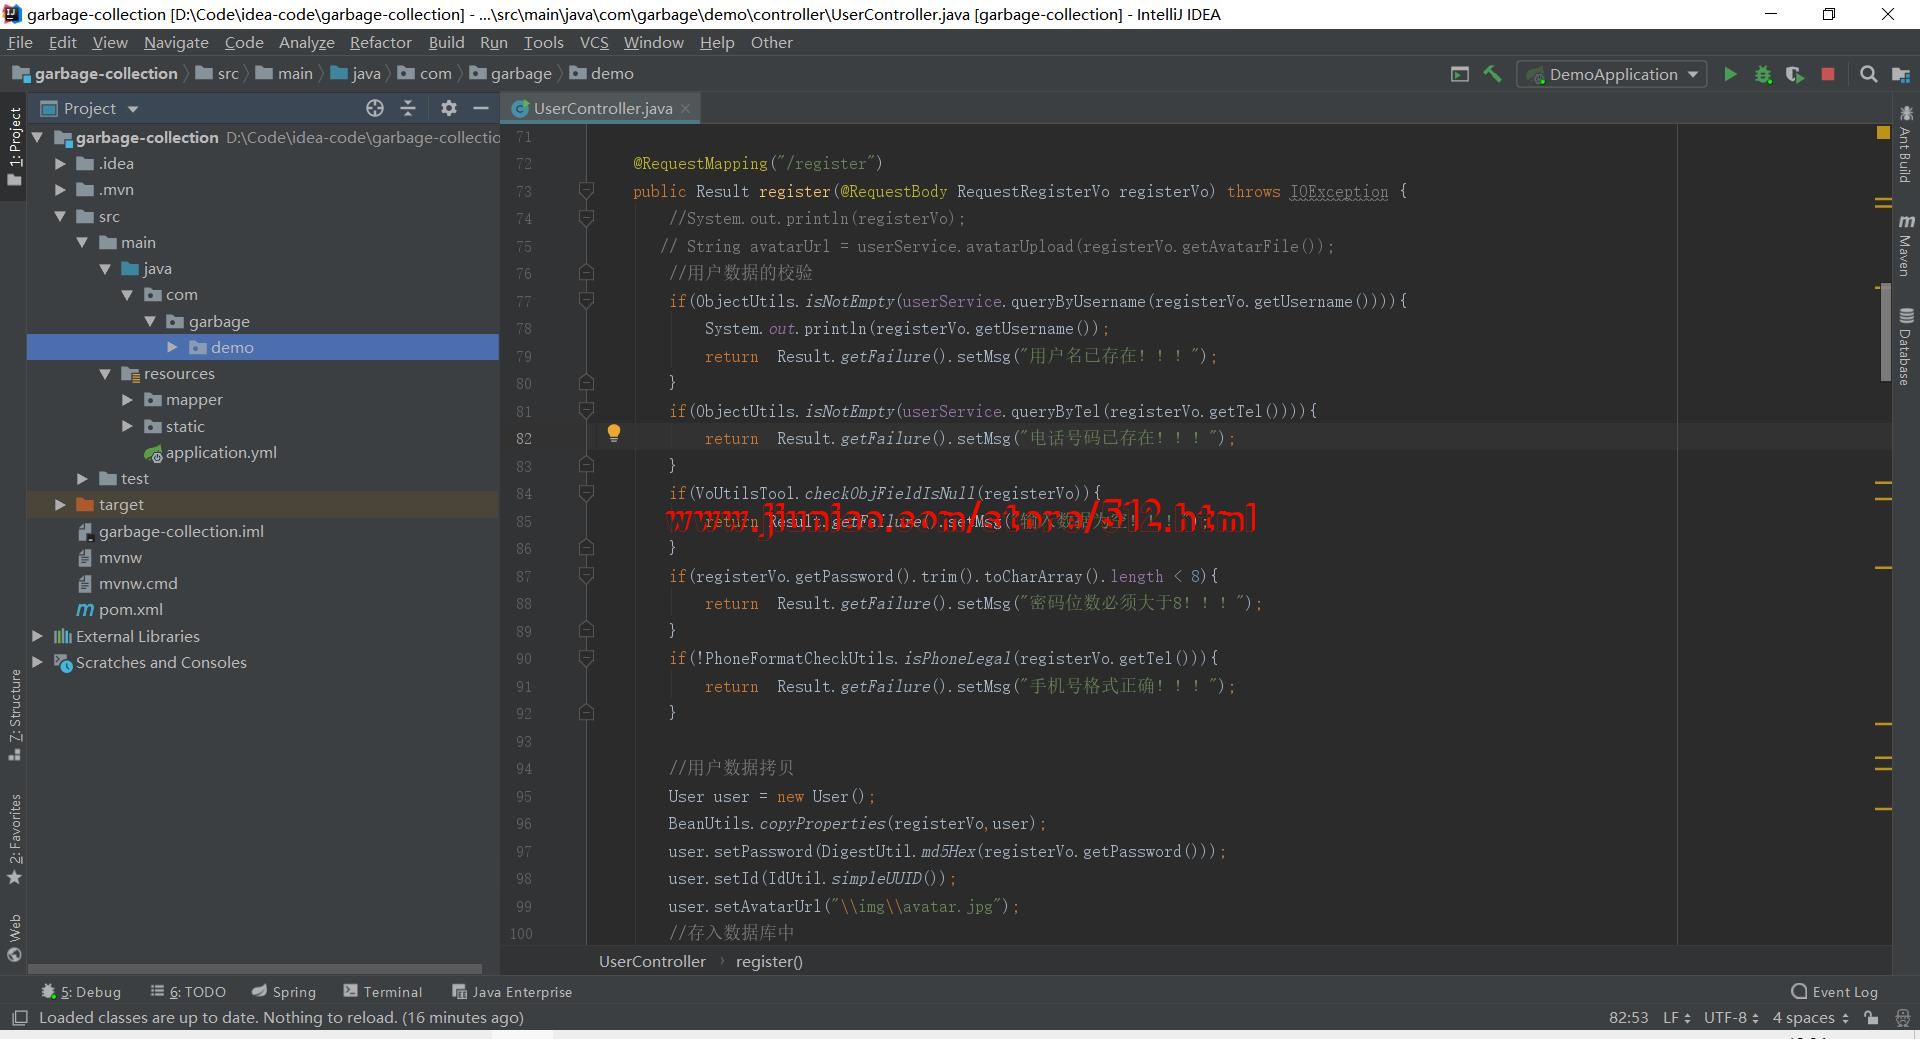
Task: Expand the target folder in project tree
Action: pyautogui.click(x=60, y=505)
